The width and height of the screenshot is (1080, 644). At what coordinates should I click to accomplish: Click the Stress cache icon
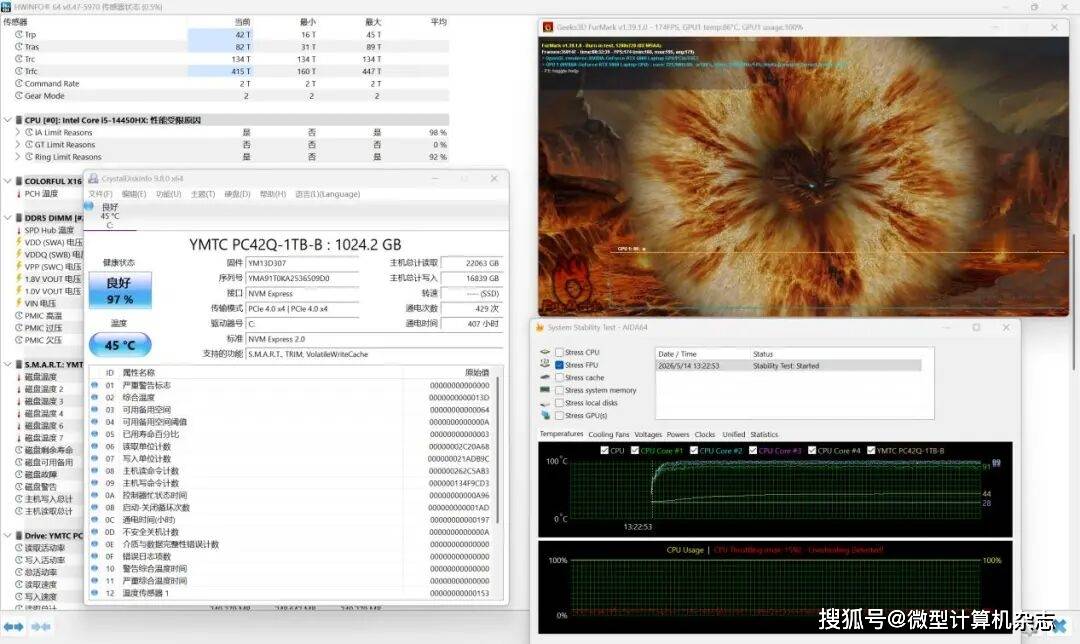tap(545, 377)
